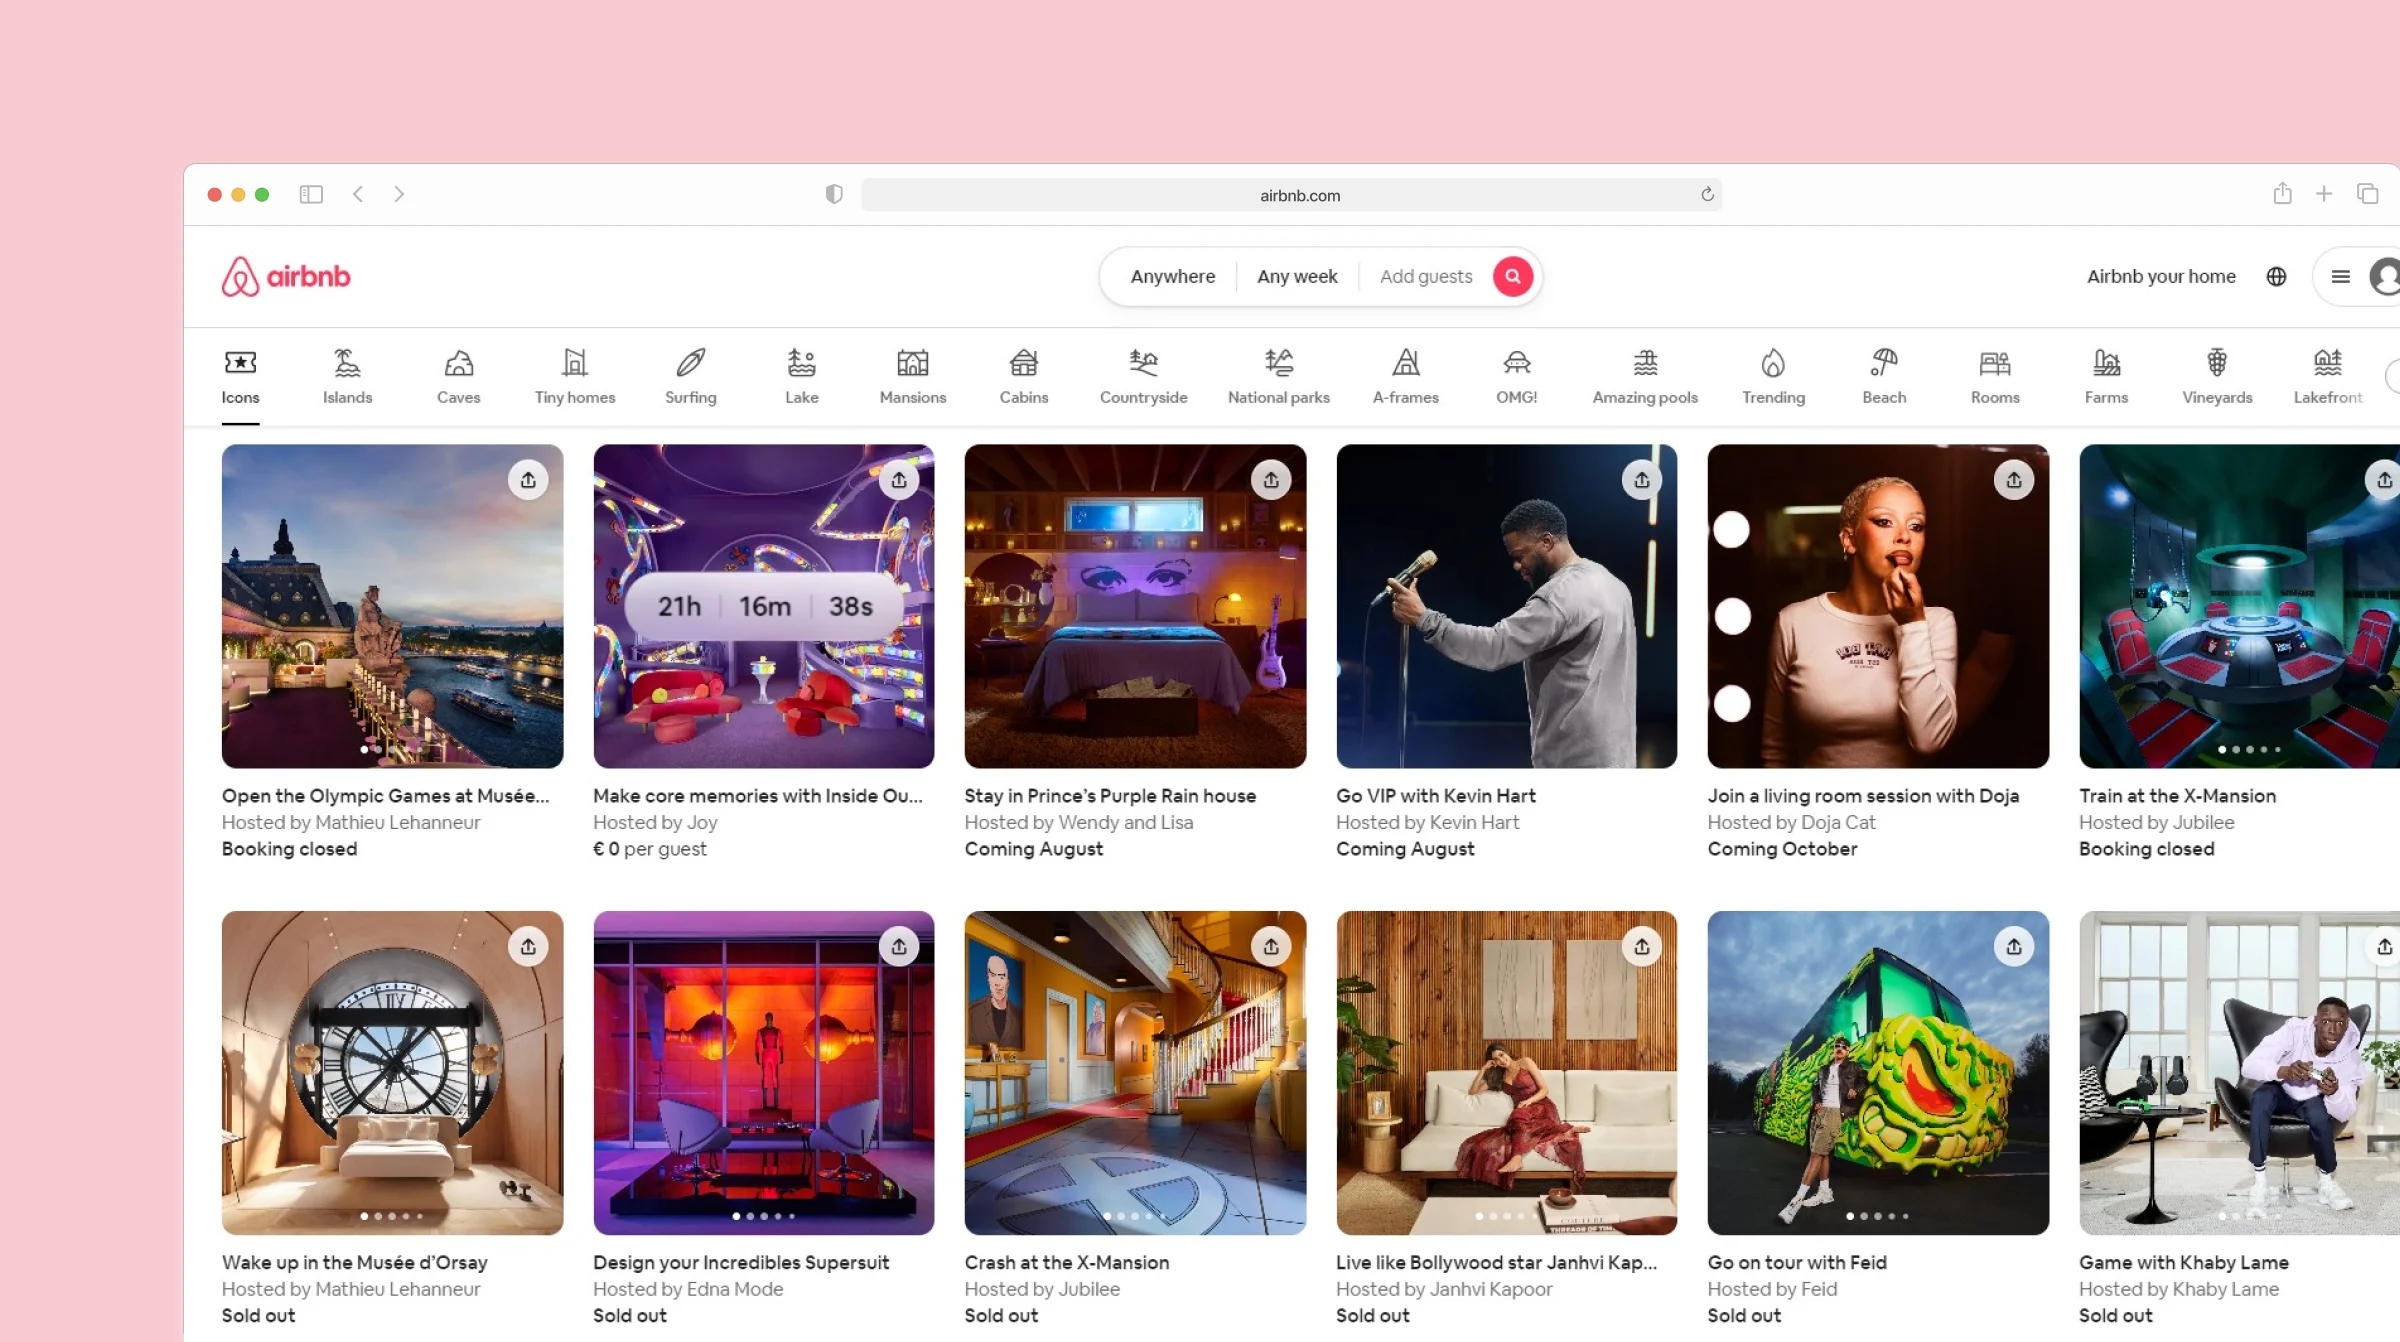
Task: Select the Surfing category
Action: coord(690,377)
